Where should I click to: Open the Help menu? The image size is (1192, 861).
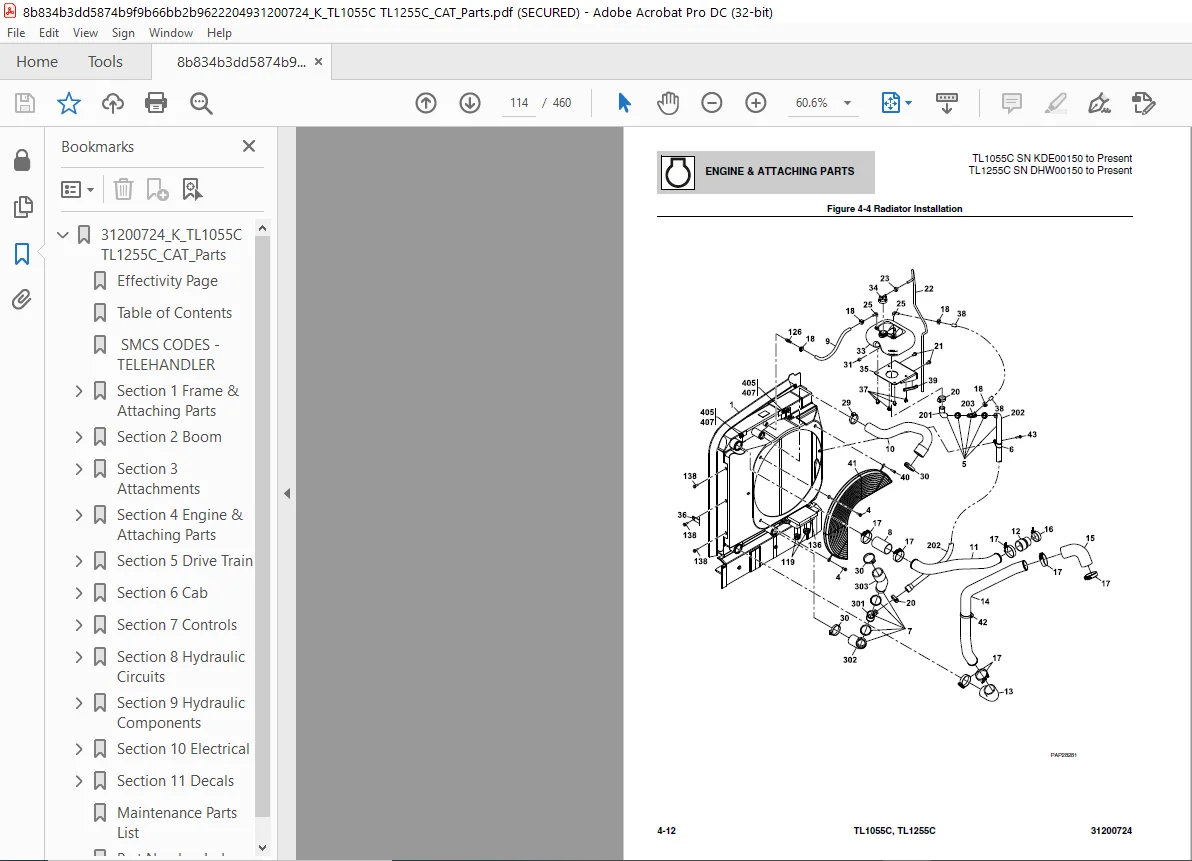coord(219,33)
